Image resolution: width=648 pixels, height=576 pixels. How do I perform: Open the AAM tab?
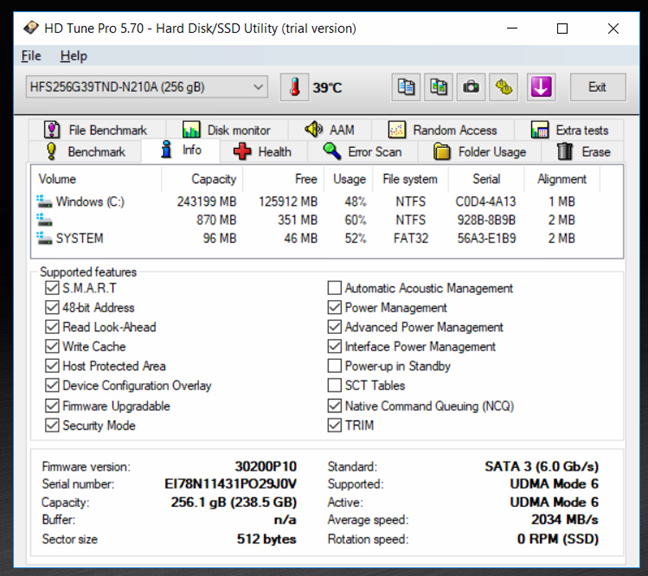[330, 130]
